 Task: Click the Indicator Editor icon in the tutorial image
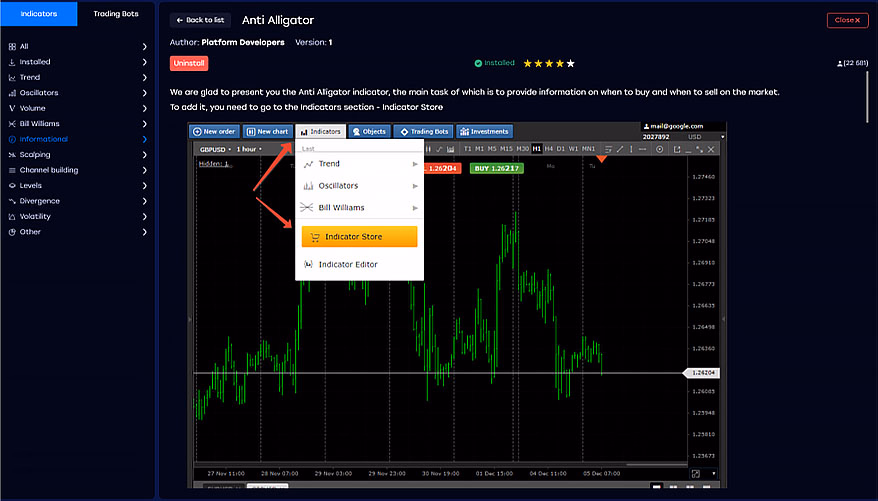(x=308, y=264)
